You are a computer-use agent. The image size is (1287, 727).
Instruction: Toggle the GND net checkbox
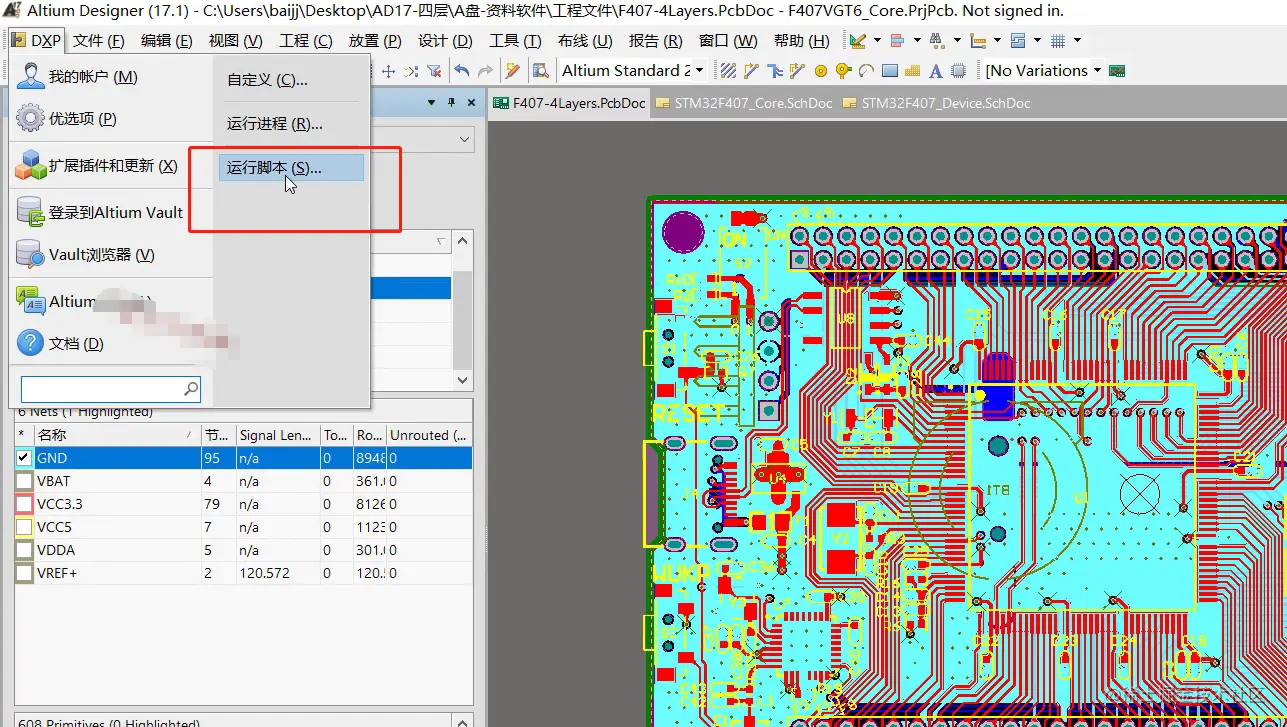[x=24, y=458]
